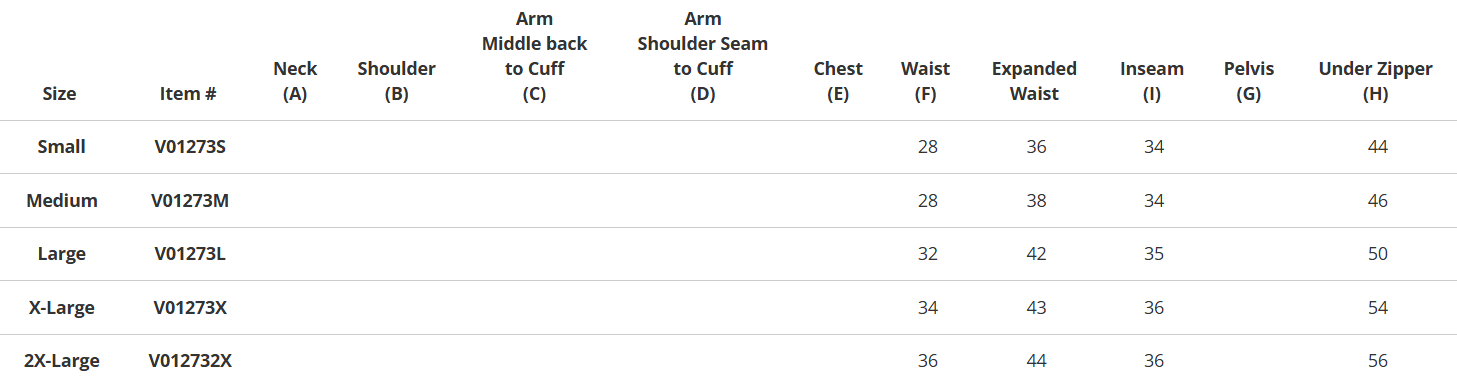
Task: Click item number V01273X
Action: 190,307
